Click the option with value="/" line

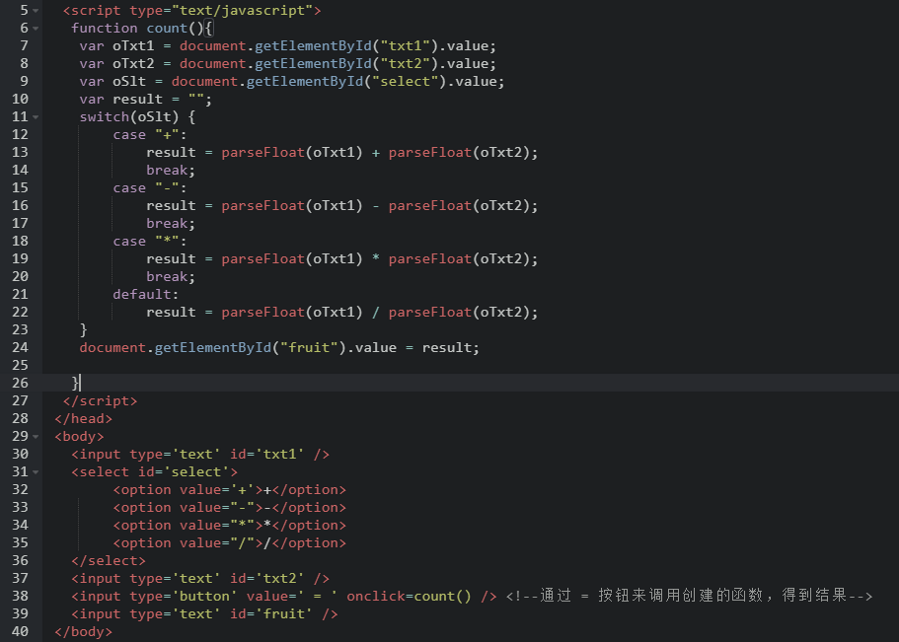coord(229,543)
